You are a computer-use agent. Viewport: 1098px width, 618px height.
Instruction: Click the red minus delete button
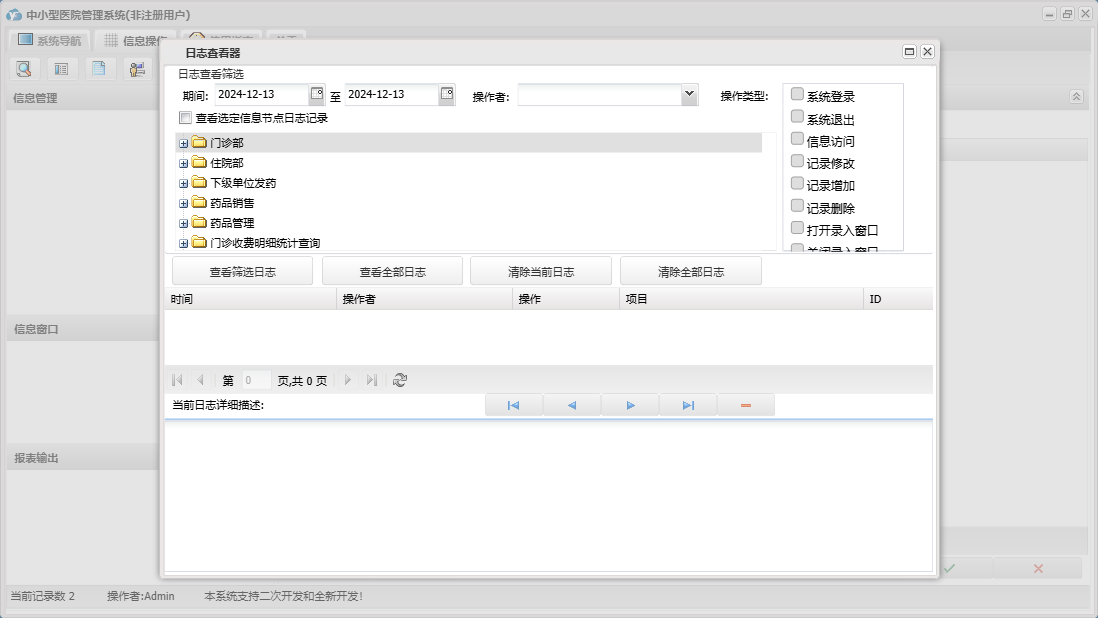point(745,405)
